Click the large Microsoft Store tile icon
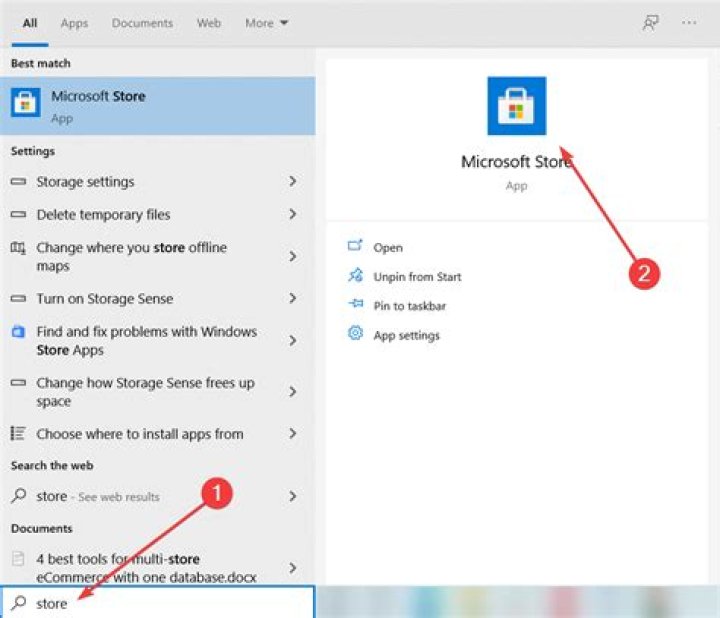The height and width of the screenshot is (618, 720). [x=517, y=106]
